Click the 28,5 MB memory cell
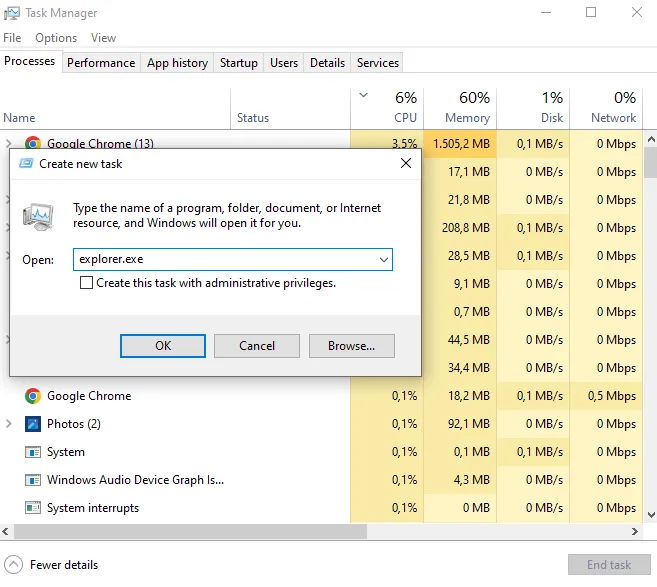The height and width of the screenshot is (587, 657). 460,256
